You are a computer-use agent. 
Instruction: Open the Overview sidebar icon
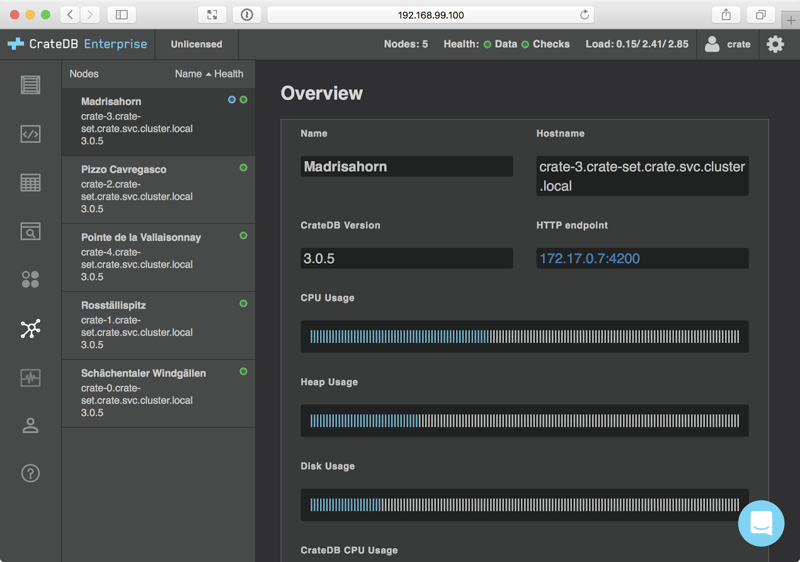pyautogui.click(x=30, y=85)
